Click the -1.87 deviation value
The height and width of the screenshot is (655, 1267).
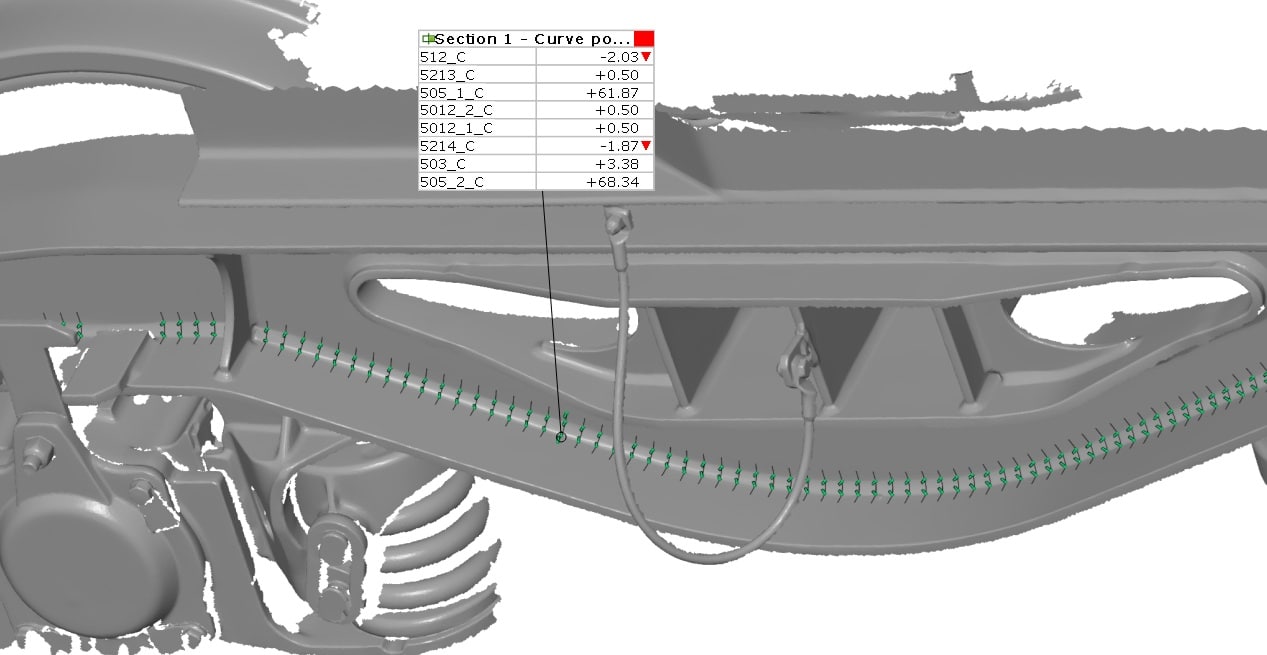[617, 146]
